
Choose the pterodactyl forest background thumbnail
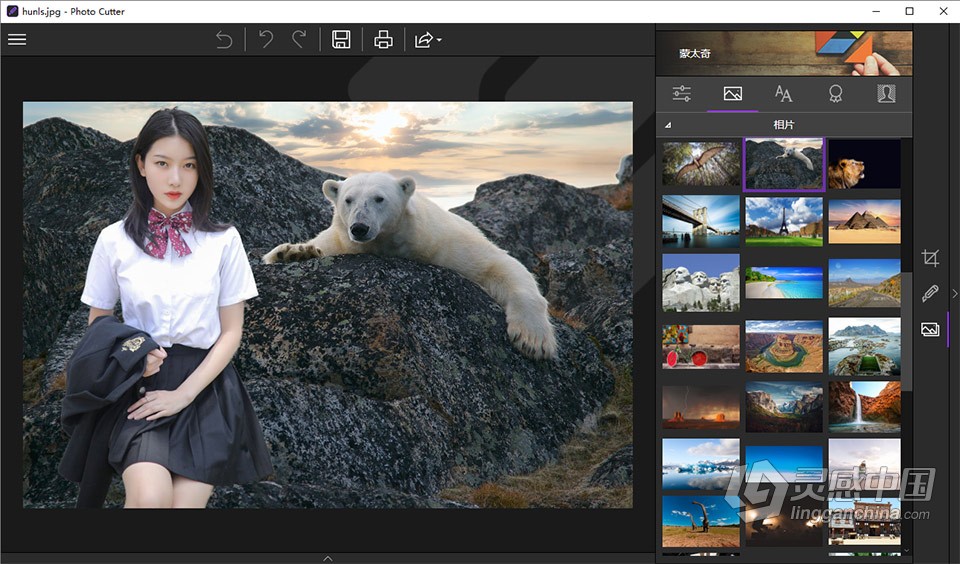[701, 164]
